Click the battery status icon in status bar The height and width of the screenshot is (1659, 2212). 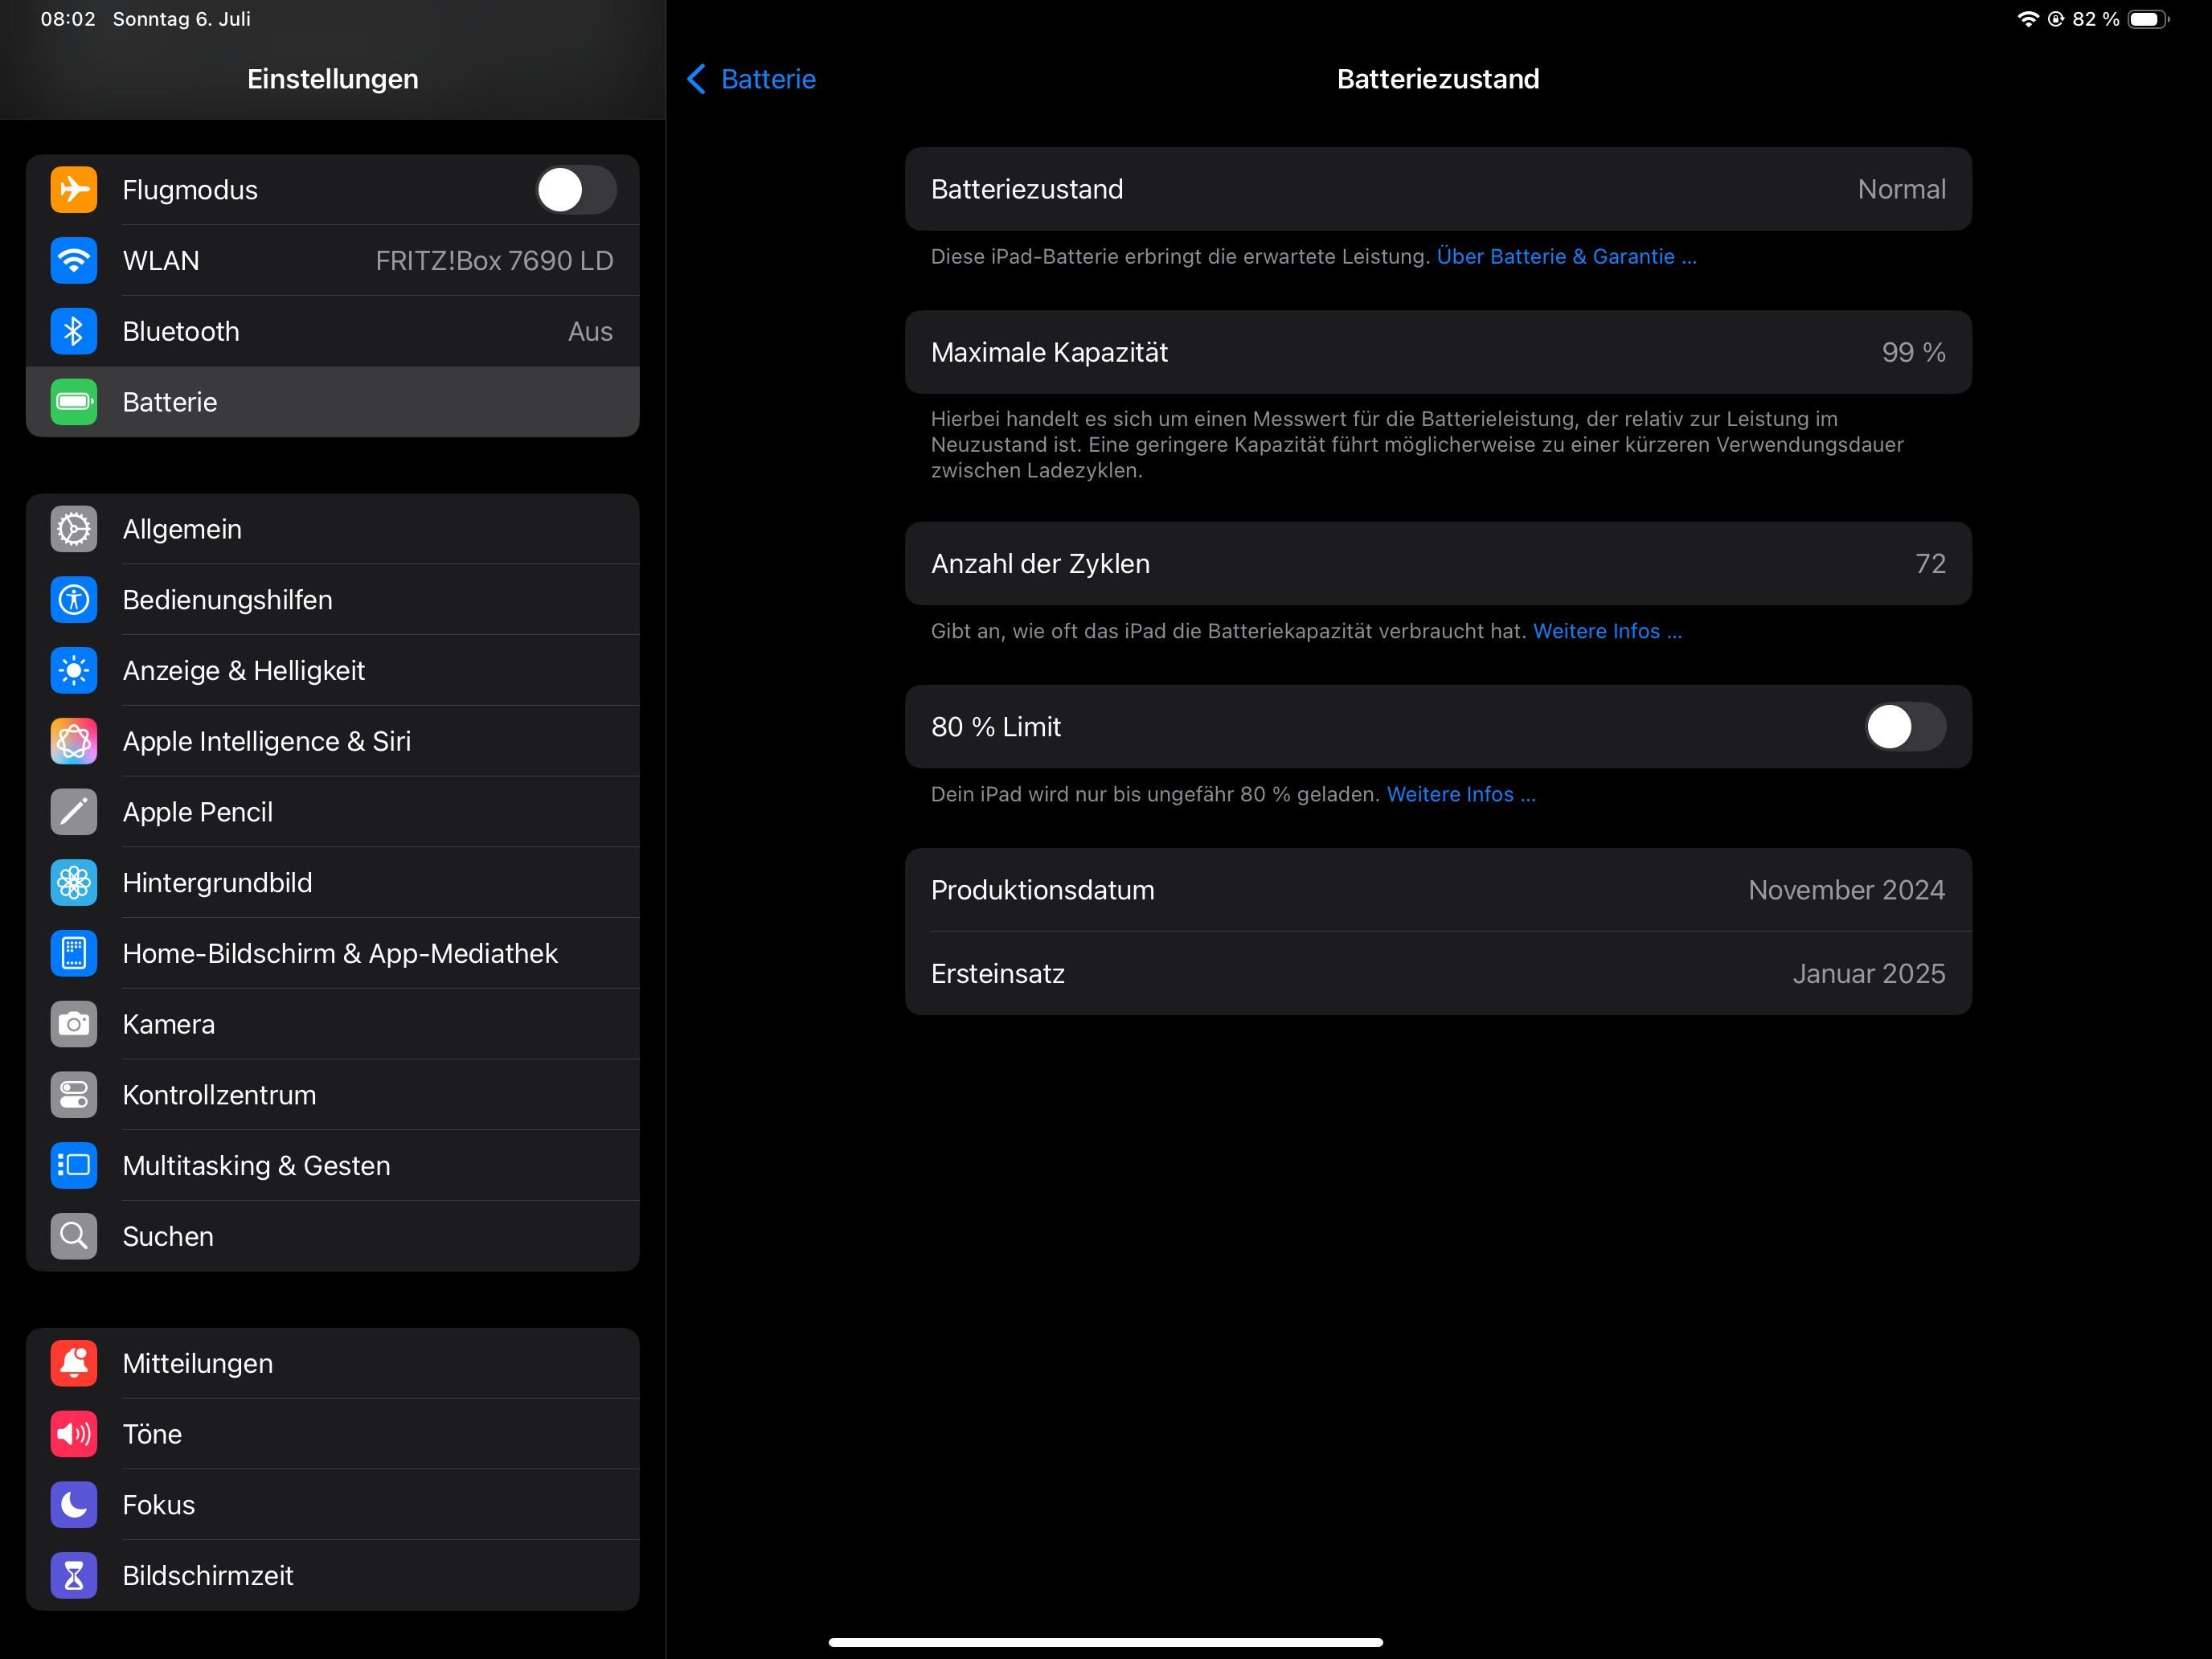pos(2148,19)
